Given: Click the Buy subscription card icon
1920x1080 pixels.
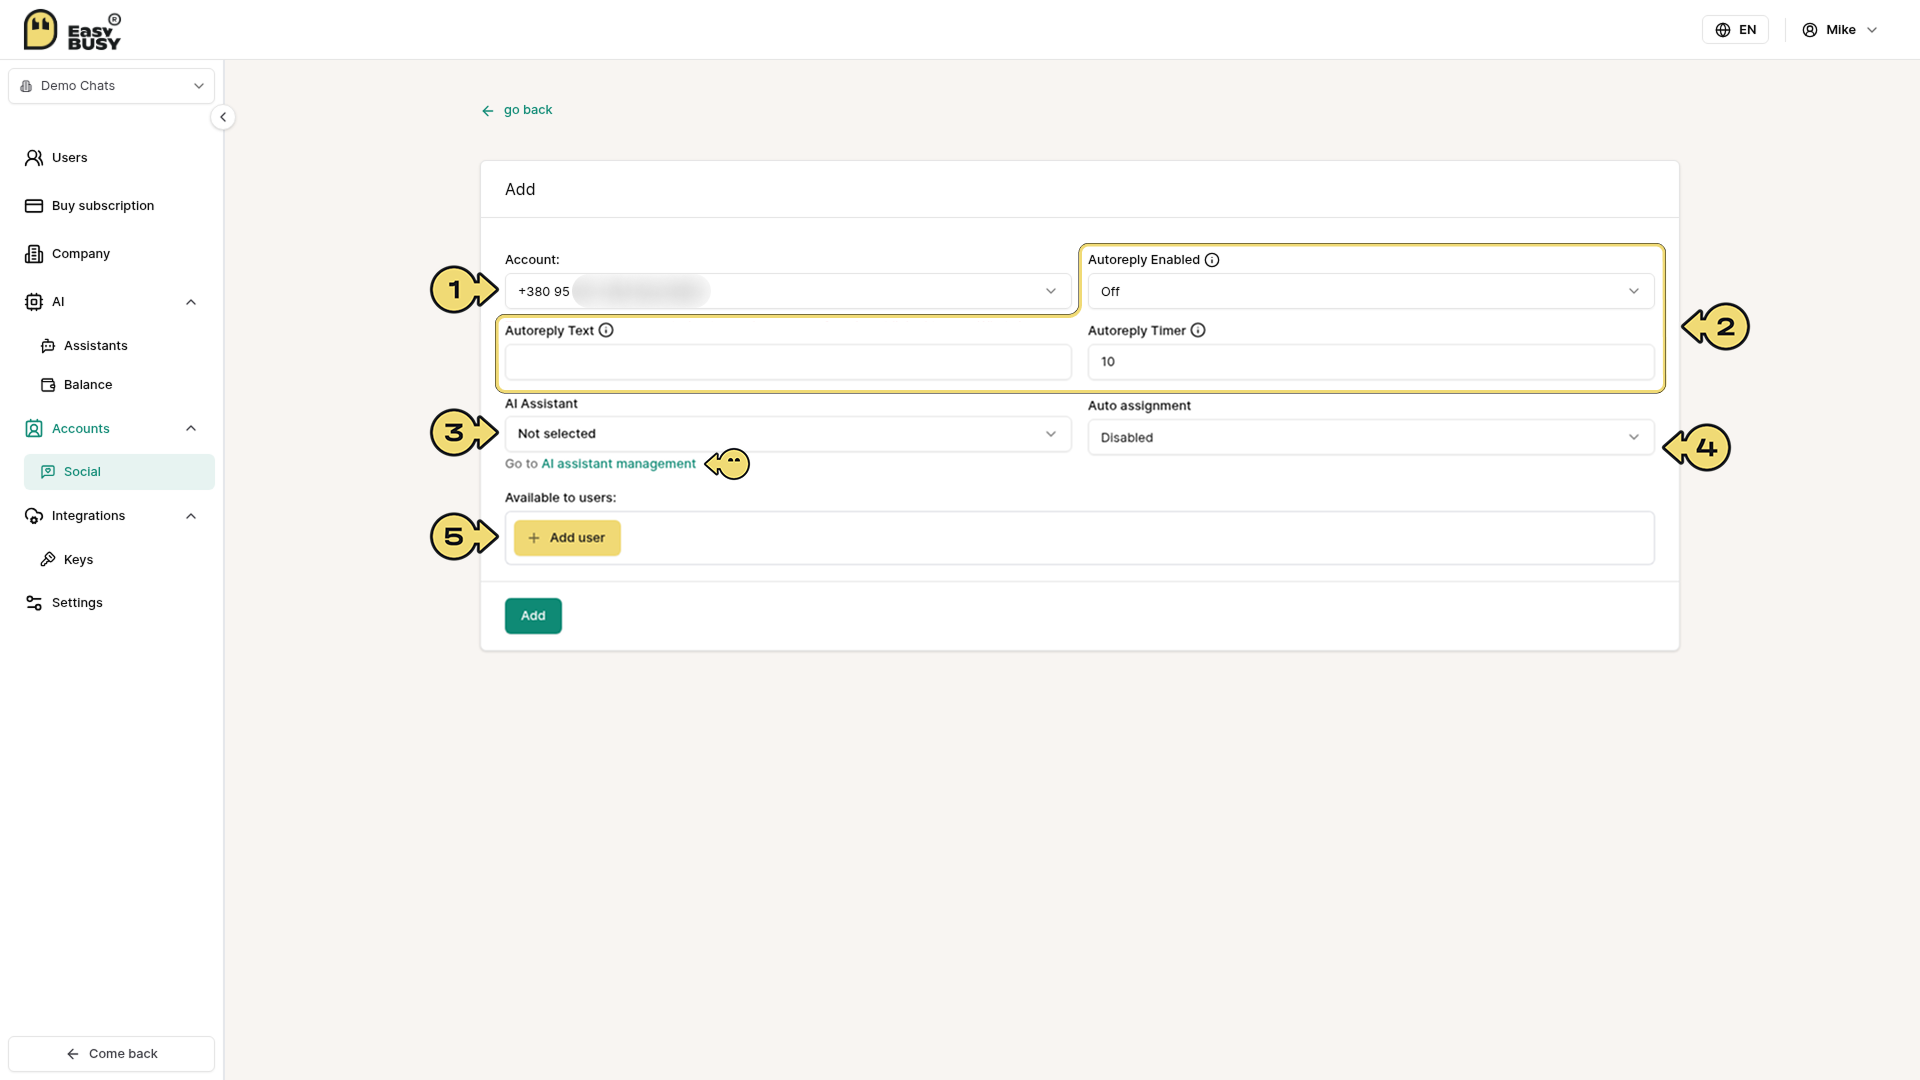Looking at the screenshot, I should pos(34,206).
